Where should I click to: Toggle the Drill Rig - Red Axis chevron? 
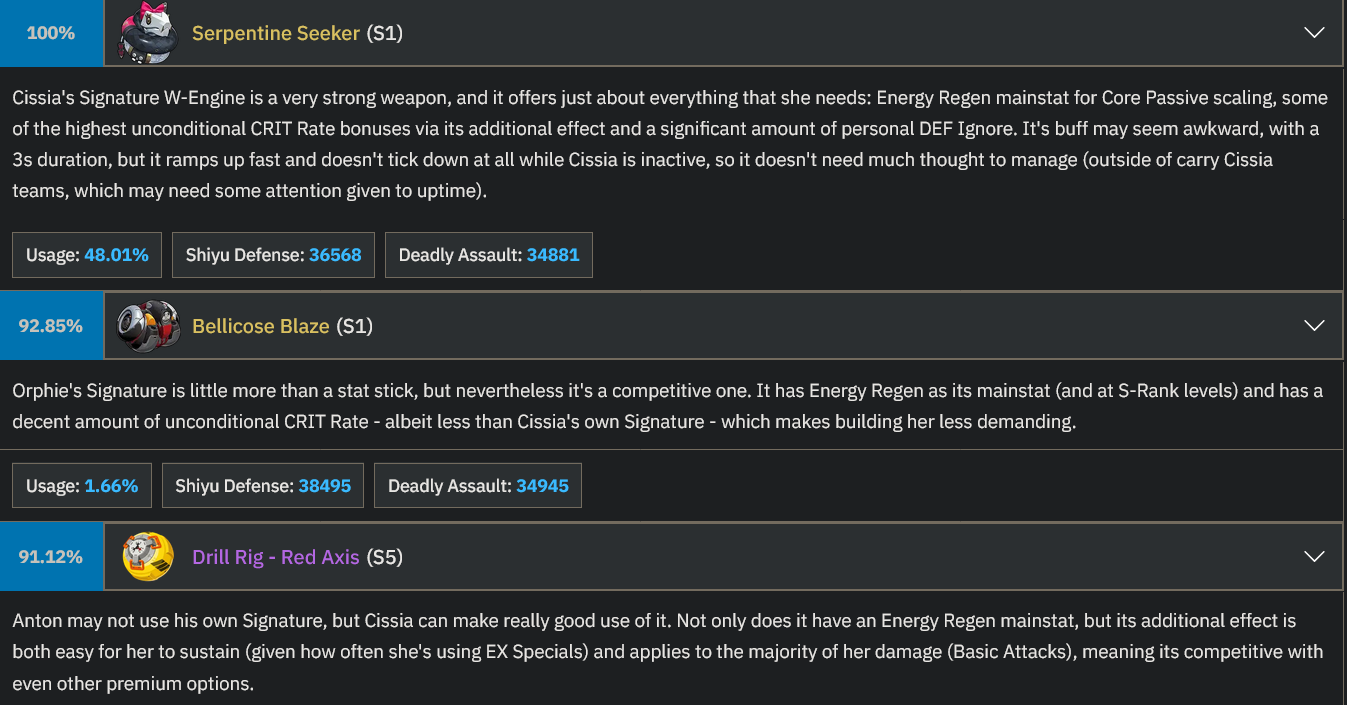coord(1315,556)
